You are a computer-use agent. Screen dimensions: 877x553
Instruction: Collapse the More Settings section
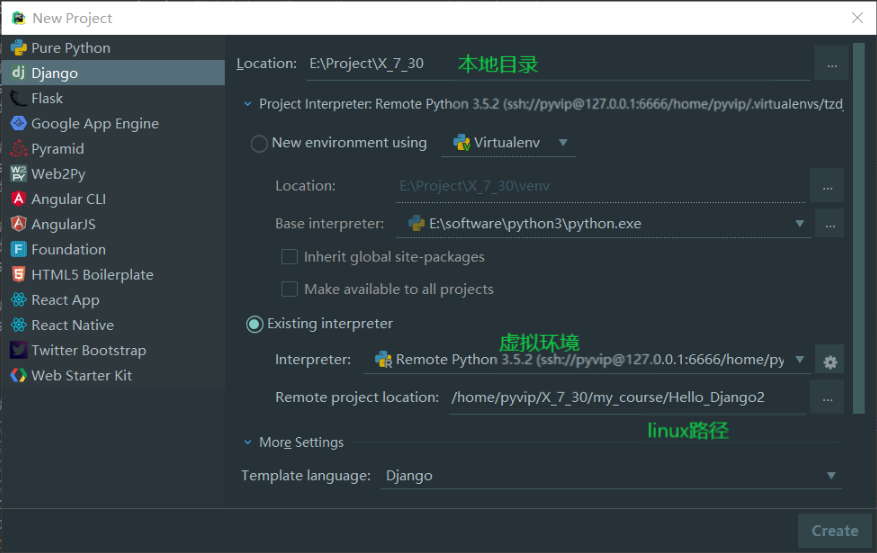pos(248,442)
